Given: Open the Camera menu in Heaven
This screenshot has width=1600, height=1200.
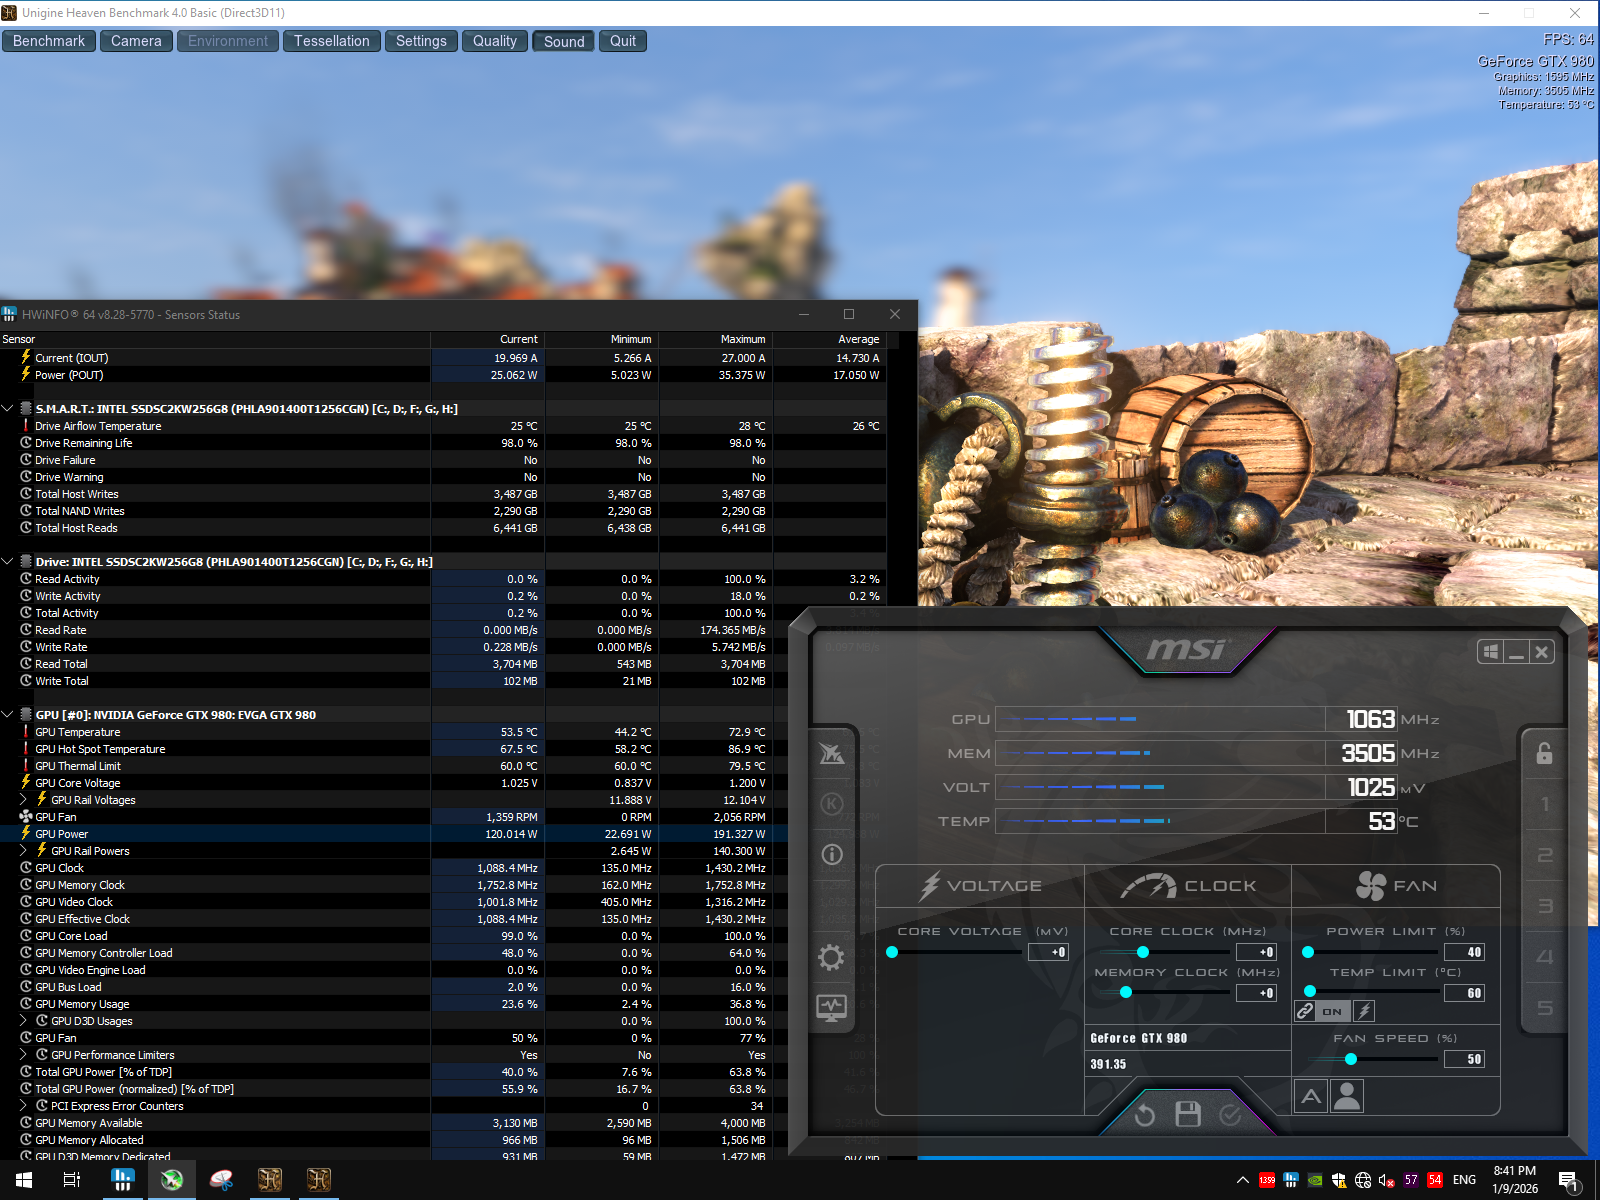Looking at the screenshot, I should pos(136,41).
